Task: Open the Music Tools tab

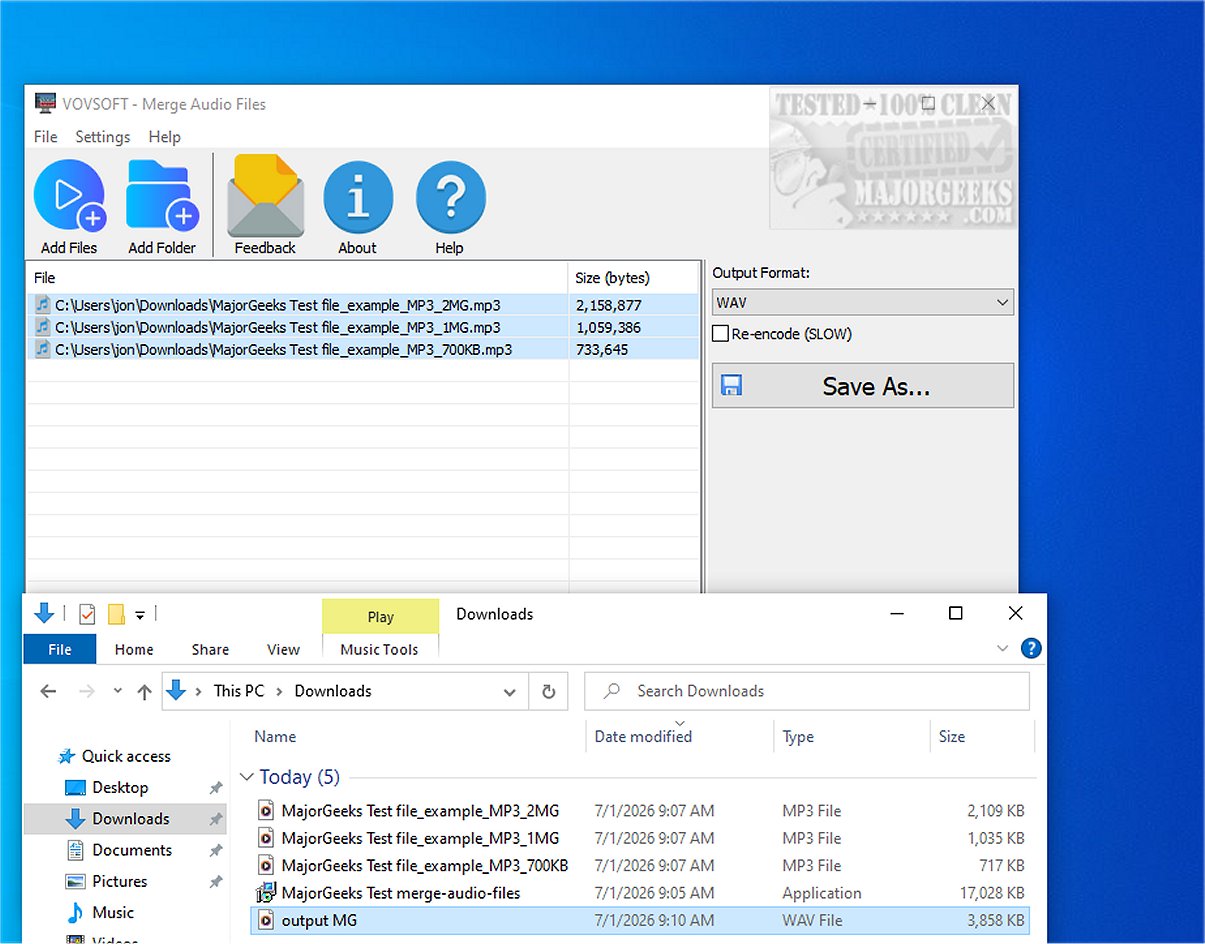Action: pyautogui.click(x=380, y=649)
